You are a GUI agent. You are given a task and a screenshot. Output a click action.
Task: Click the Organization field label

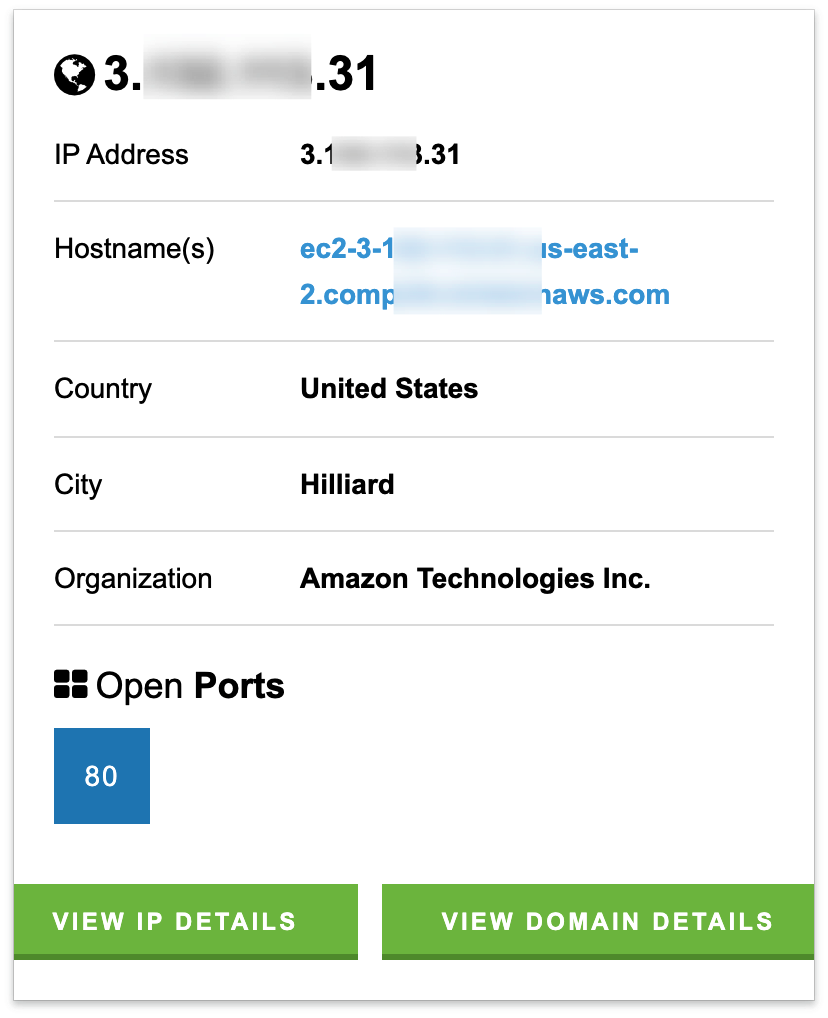point(133,579)
